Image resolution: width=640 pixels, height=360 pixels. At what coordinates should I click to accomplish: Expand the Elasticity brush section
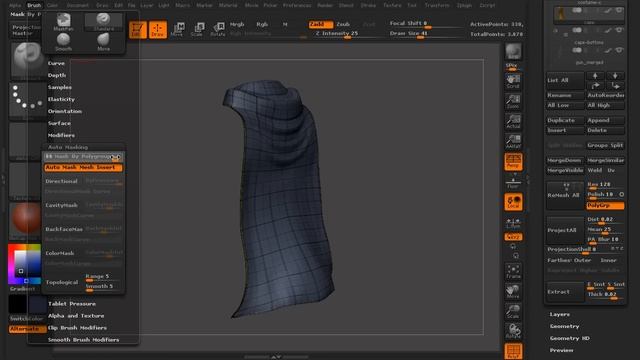coord(61,99)
